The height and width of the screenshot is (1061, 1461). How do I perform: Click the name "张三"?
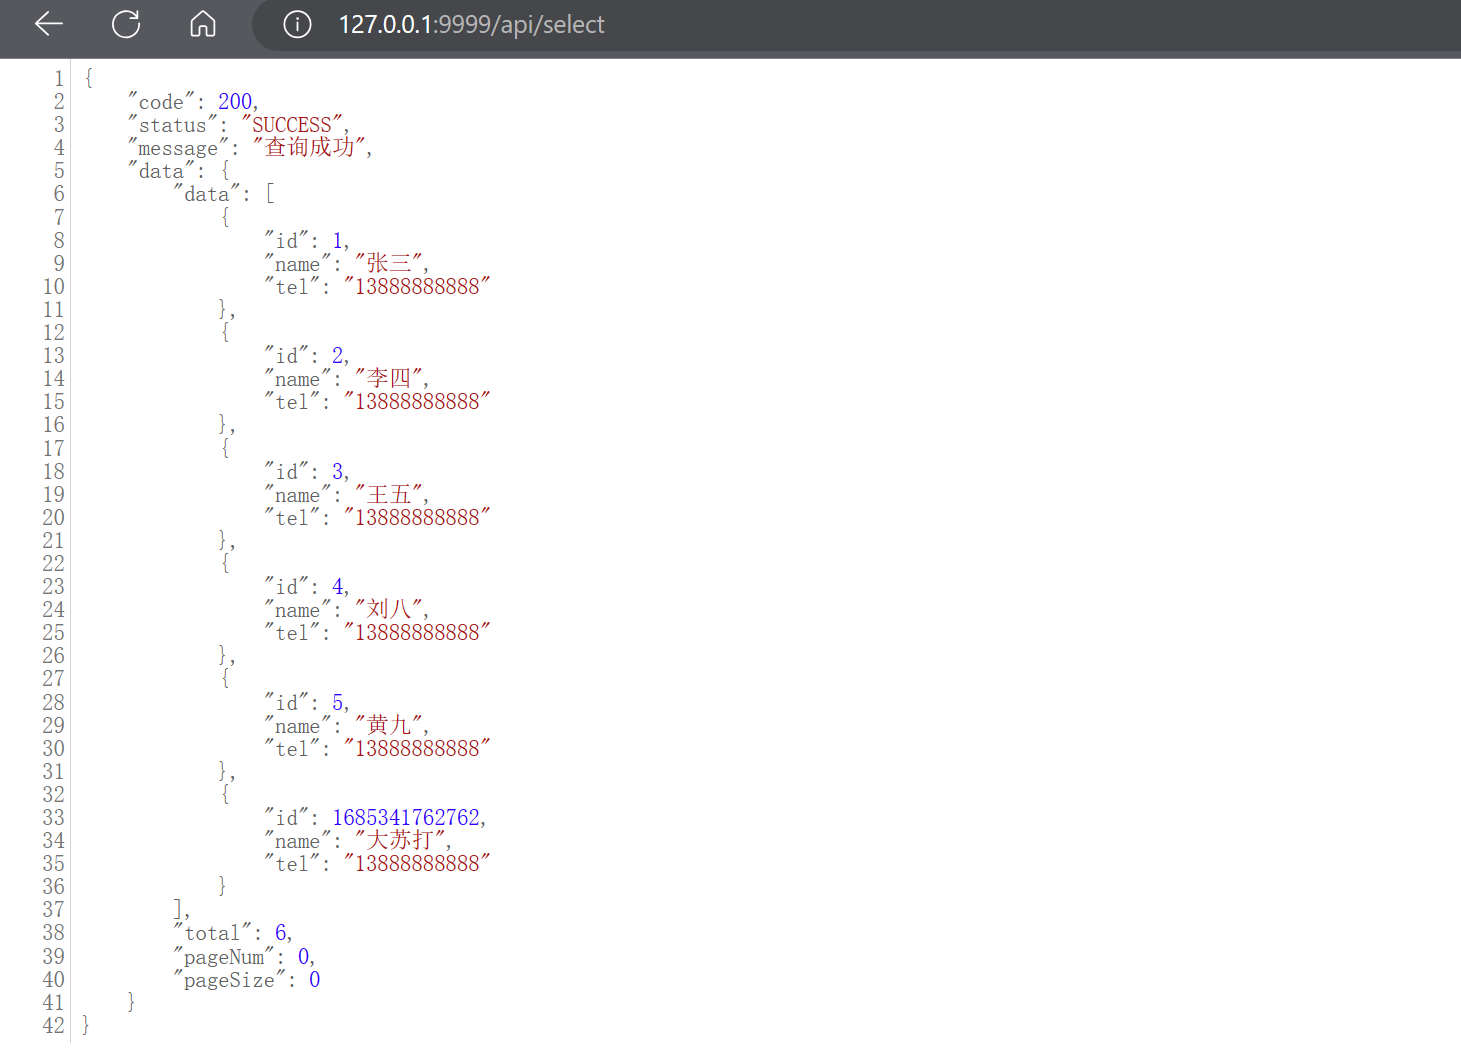389,264
